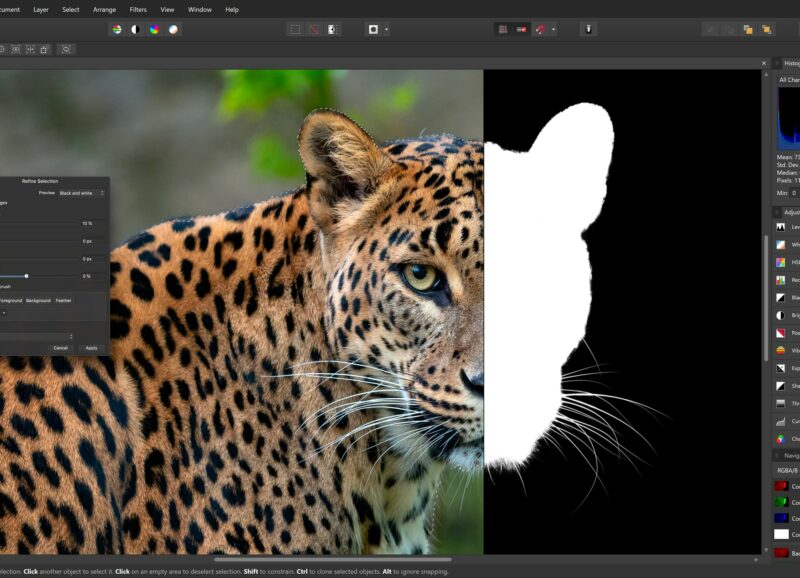Add a Posterize adjustment
Image resolution: width=800 pixels, height=578 pixels.
[781, 333]
